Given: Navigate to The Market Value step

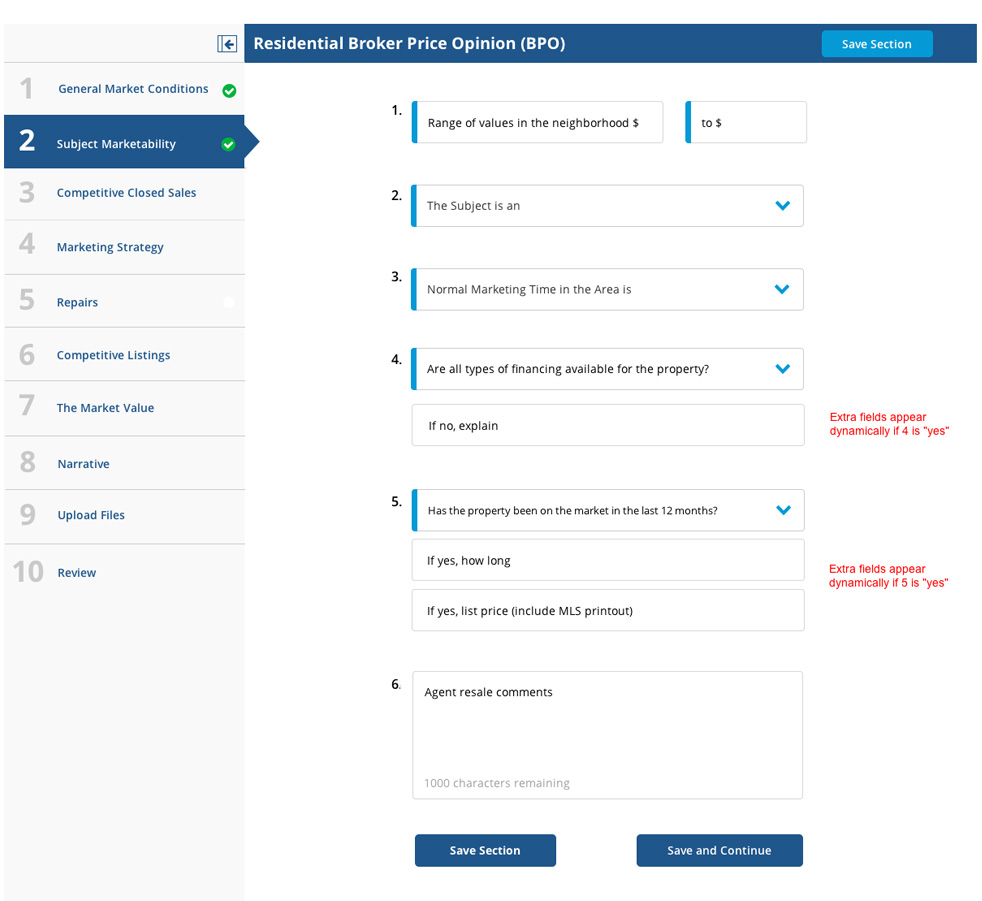Looking at the screenshot, I should (x=105, y=408).
